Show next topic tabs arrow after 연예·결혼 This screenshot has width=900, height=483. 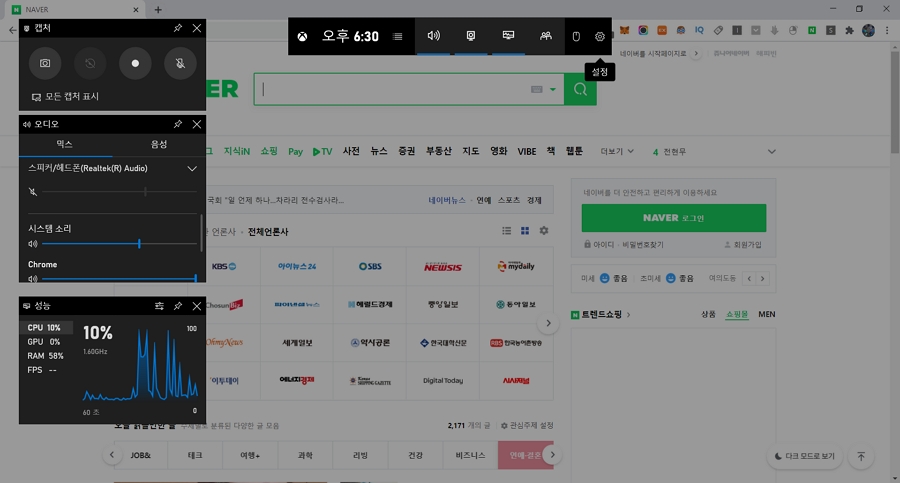point(552,455)
